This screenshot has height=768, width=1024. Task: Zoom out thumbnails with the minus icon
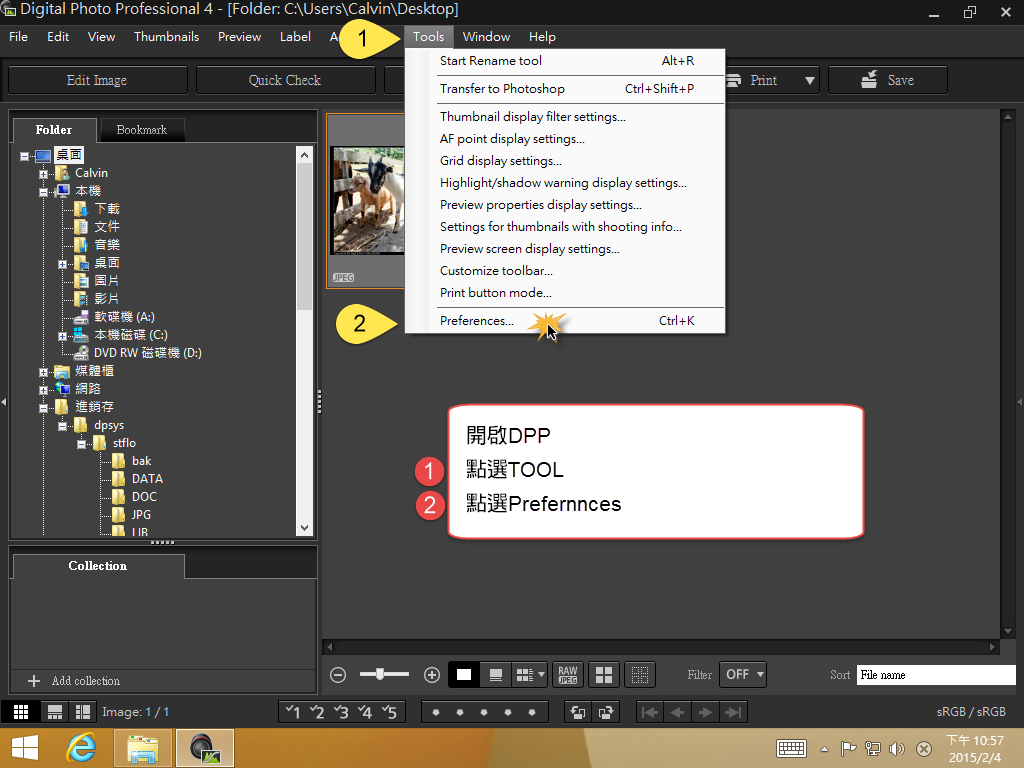click(338, 675)
